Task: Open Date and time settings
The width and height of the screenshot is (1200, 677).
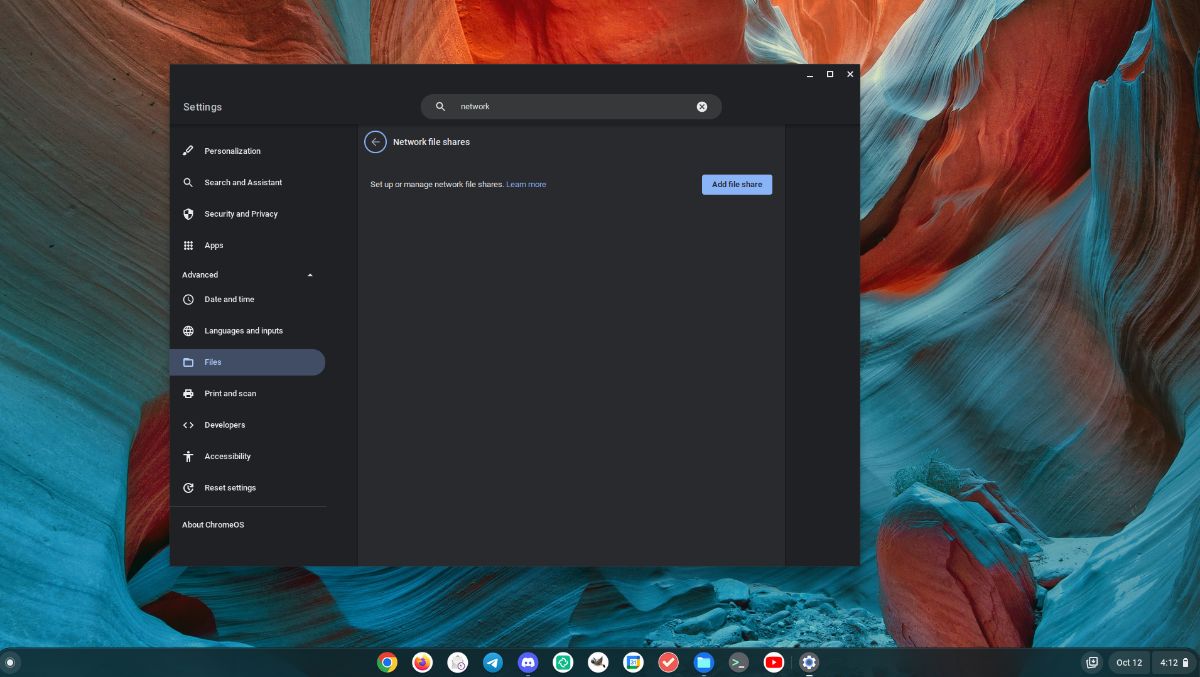Action: tap(229, 299)
